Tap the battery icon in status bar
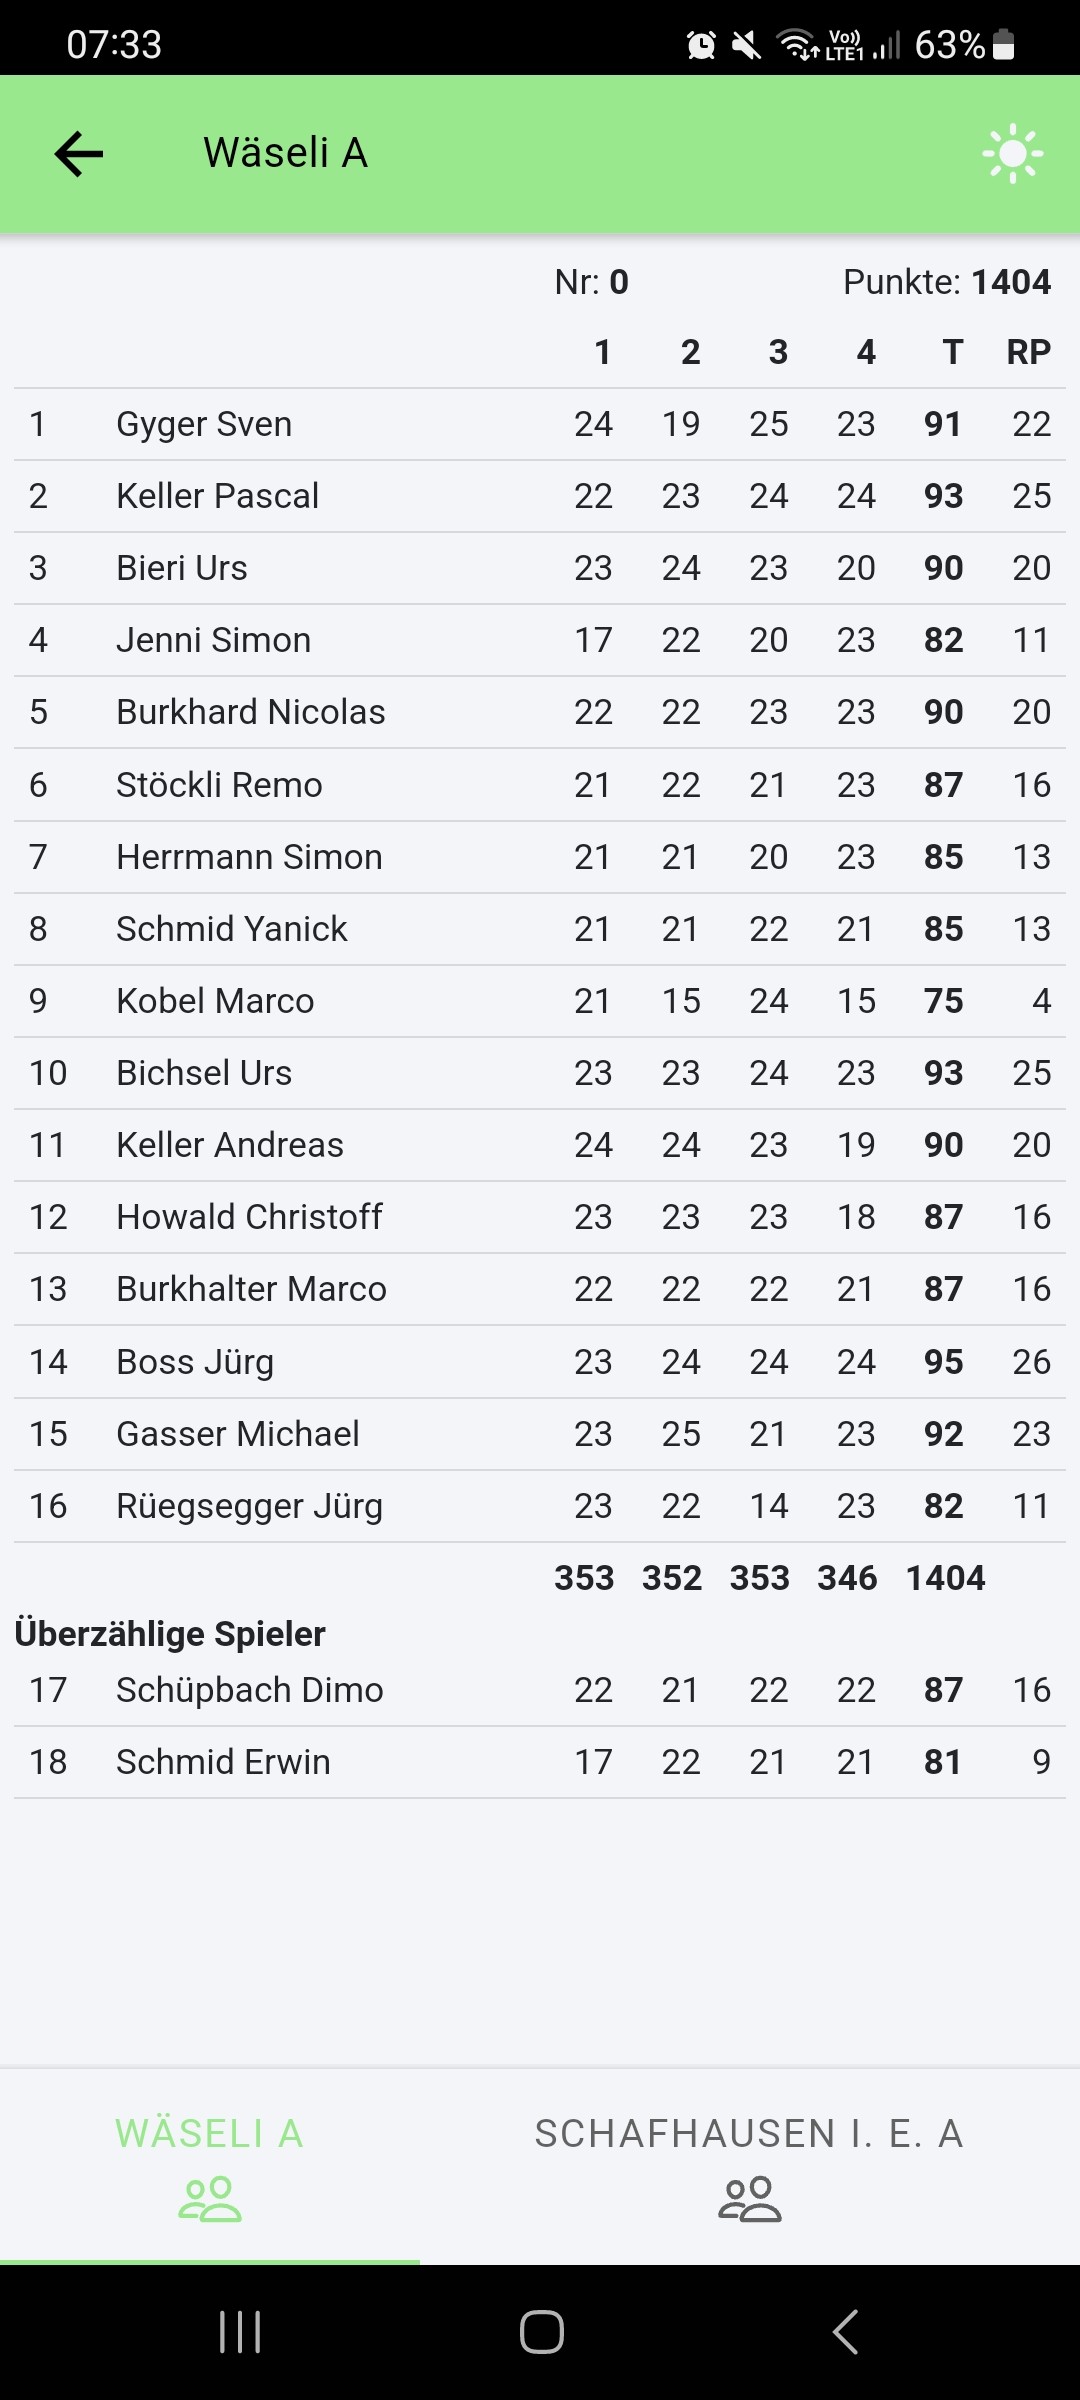1080x2400 pixels. tap(1004, 45)
